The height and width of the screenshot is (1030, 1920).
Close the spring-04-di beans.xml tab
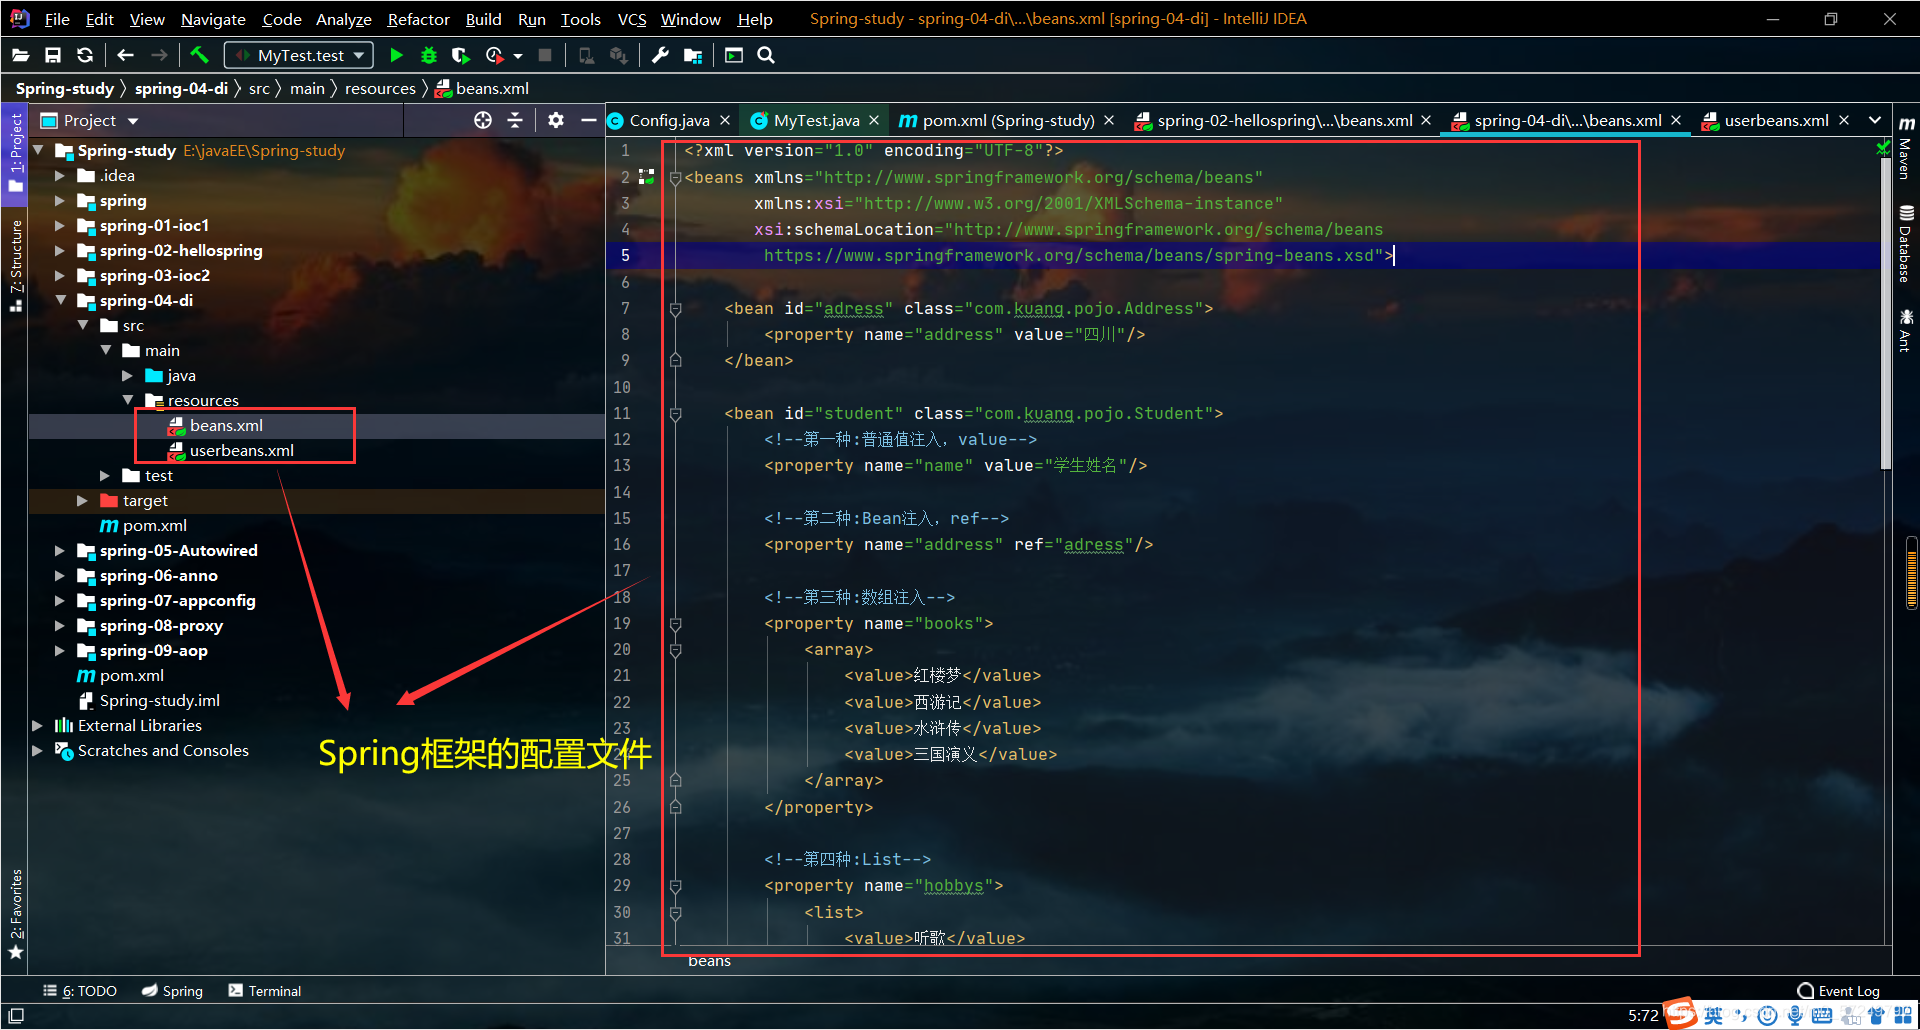click(1676, 120)
